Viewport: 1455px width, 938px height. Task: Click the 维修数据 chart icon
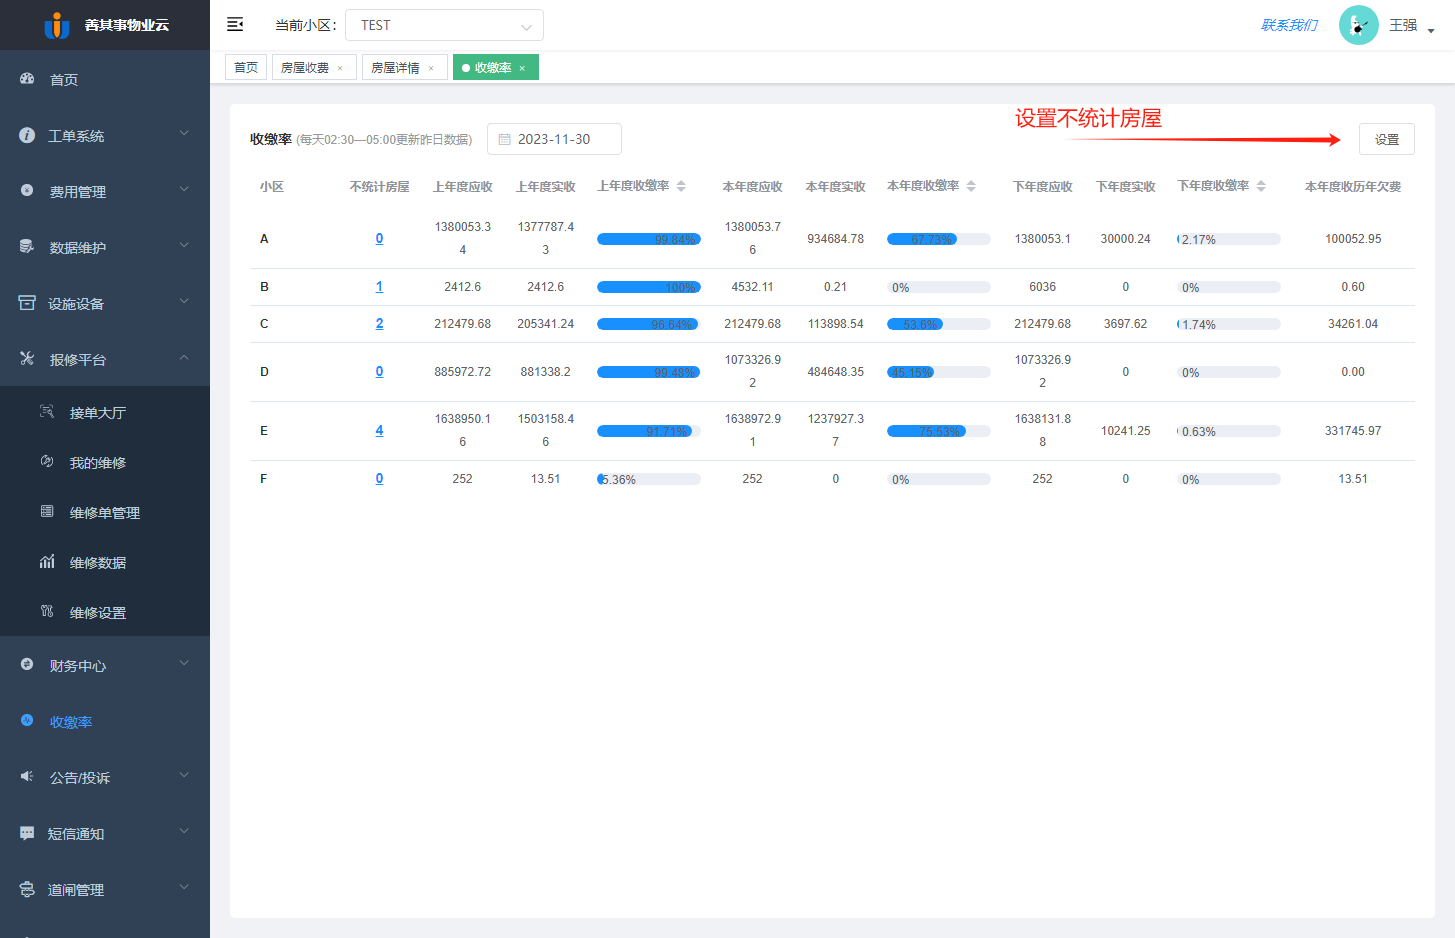(47, 562)
